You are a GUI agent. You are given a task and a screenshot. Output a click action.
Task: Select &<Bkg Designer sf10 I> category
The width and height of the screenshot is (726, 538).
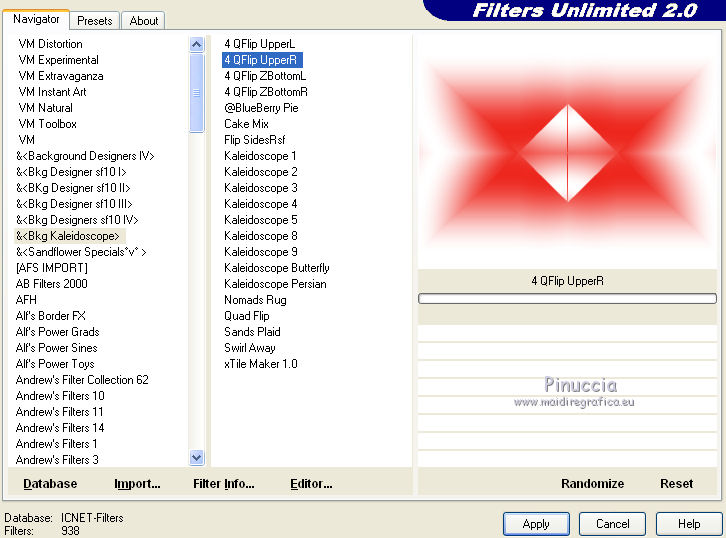pos(71,172)
